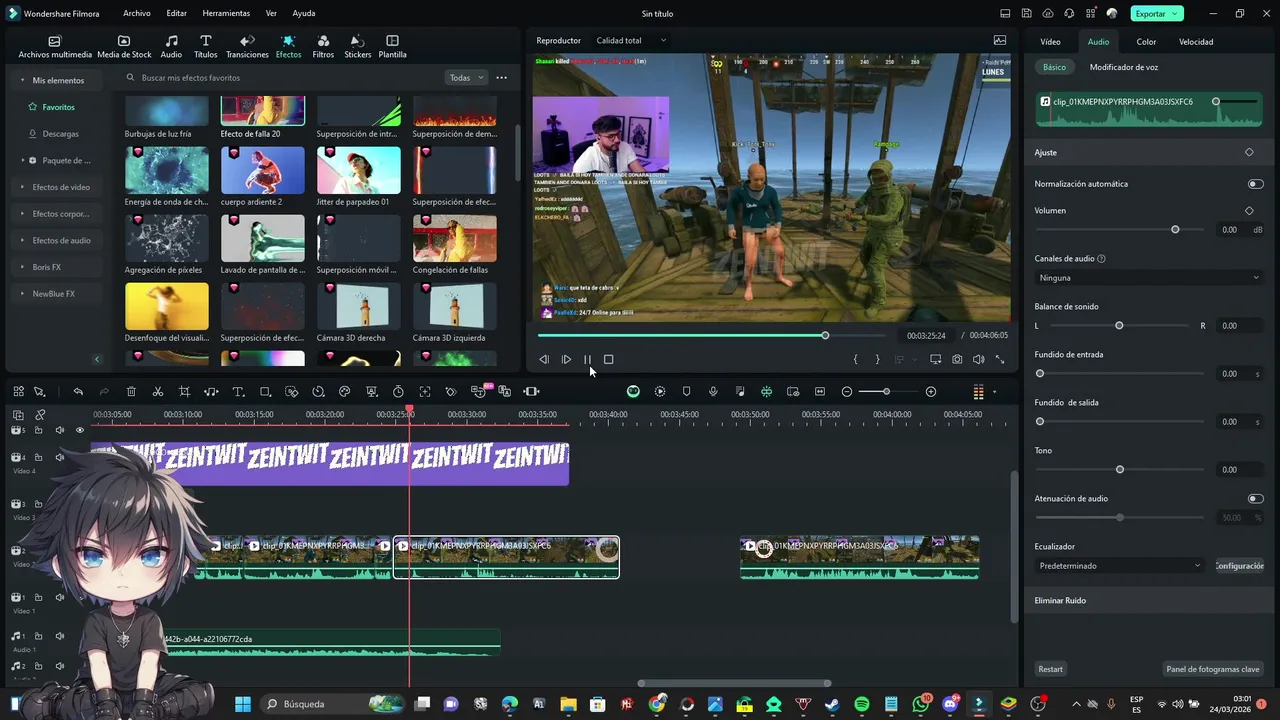Set the mark-in point
This screenshot has height=720, width=1280.
(x=855, y=360)
